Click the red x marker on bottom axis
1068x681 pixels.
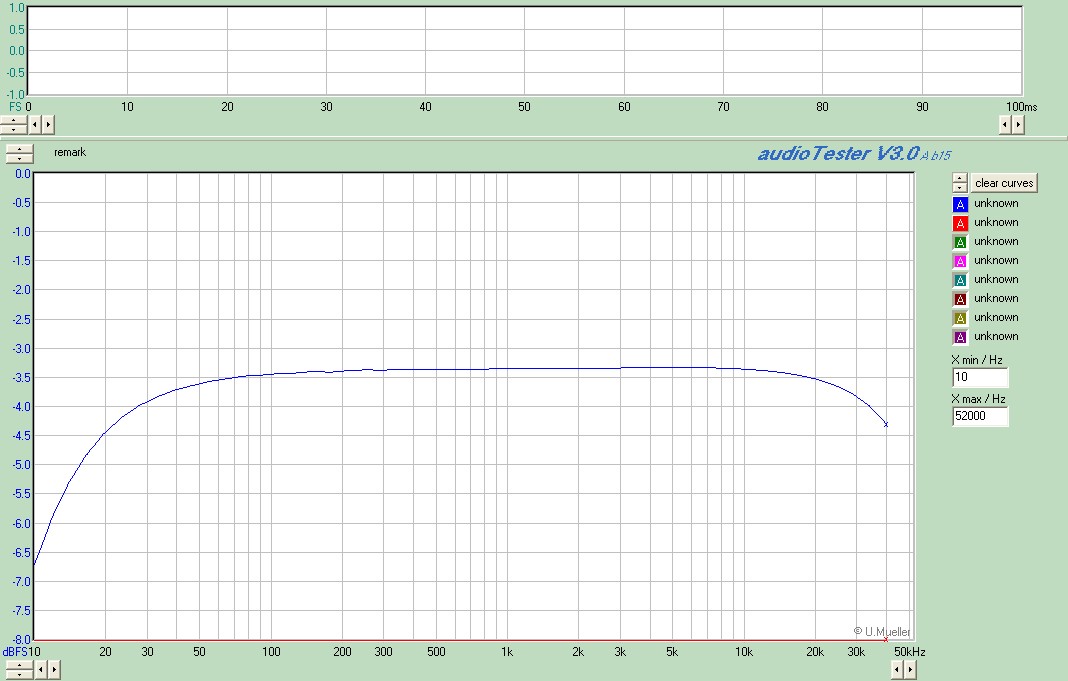(885, 639)
